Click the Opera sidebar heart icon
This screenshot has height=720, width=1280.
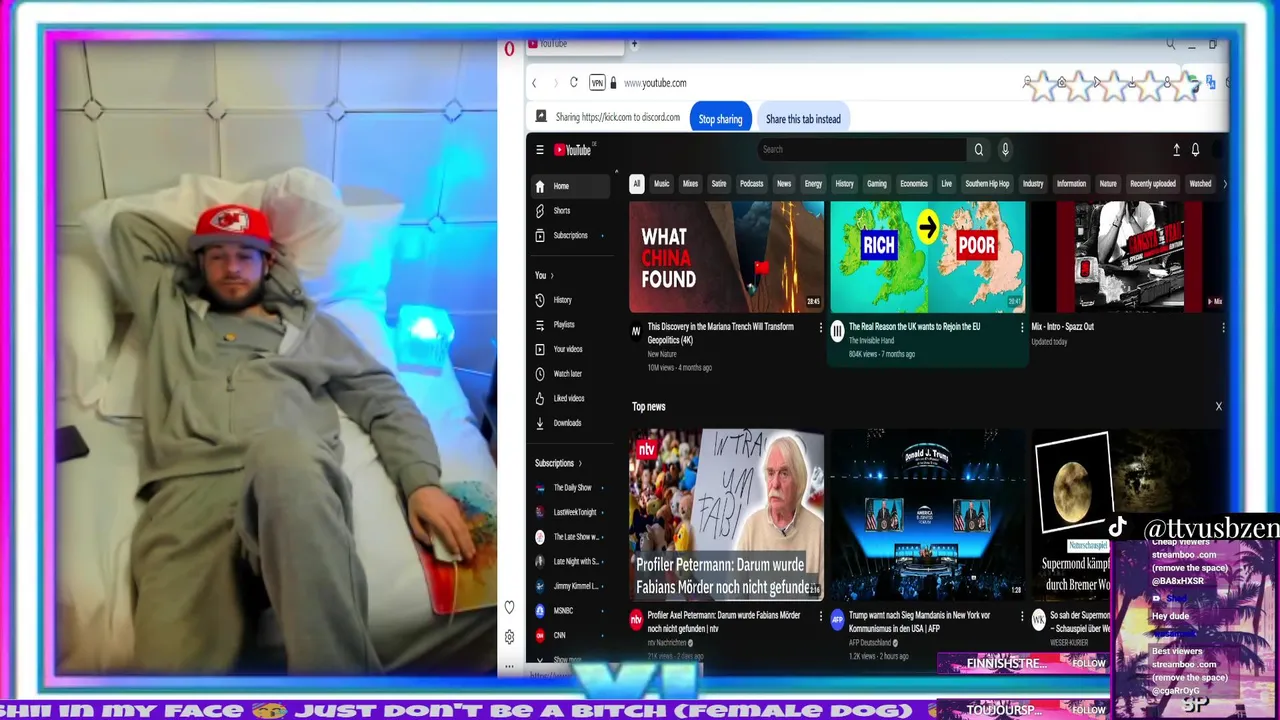(x=509, y=607)
